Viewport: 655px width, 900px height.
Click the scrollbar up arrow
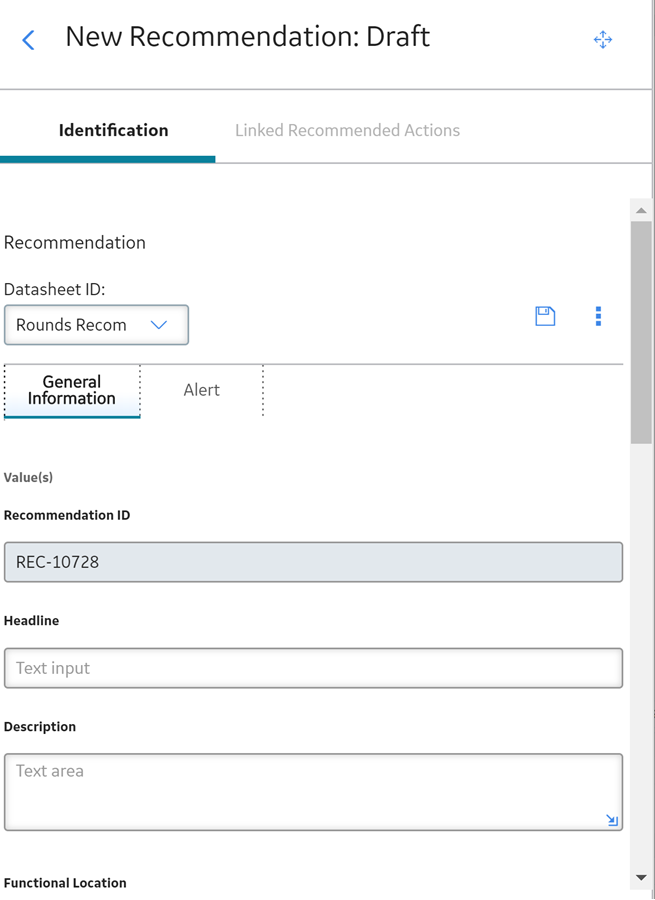coord(641,211)
